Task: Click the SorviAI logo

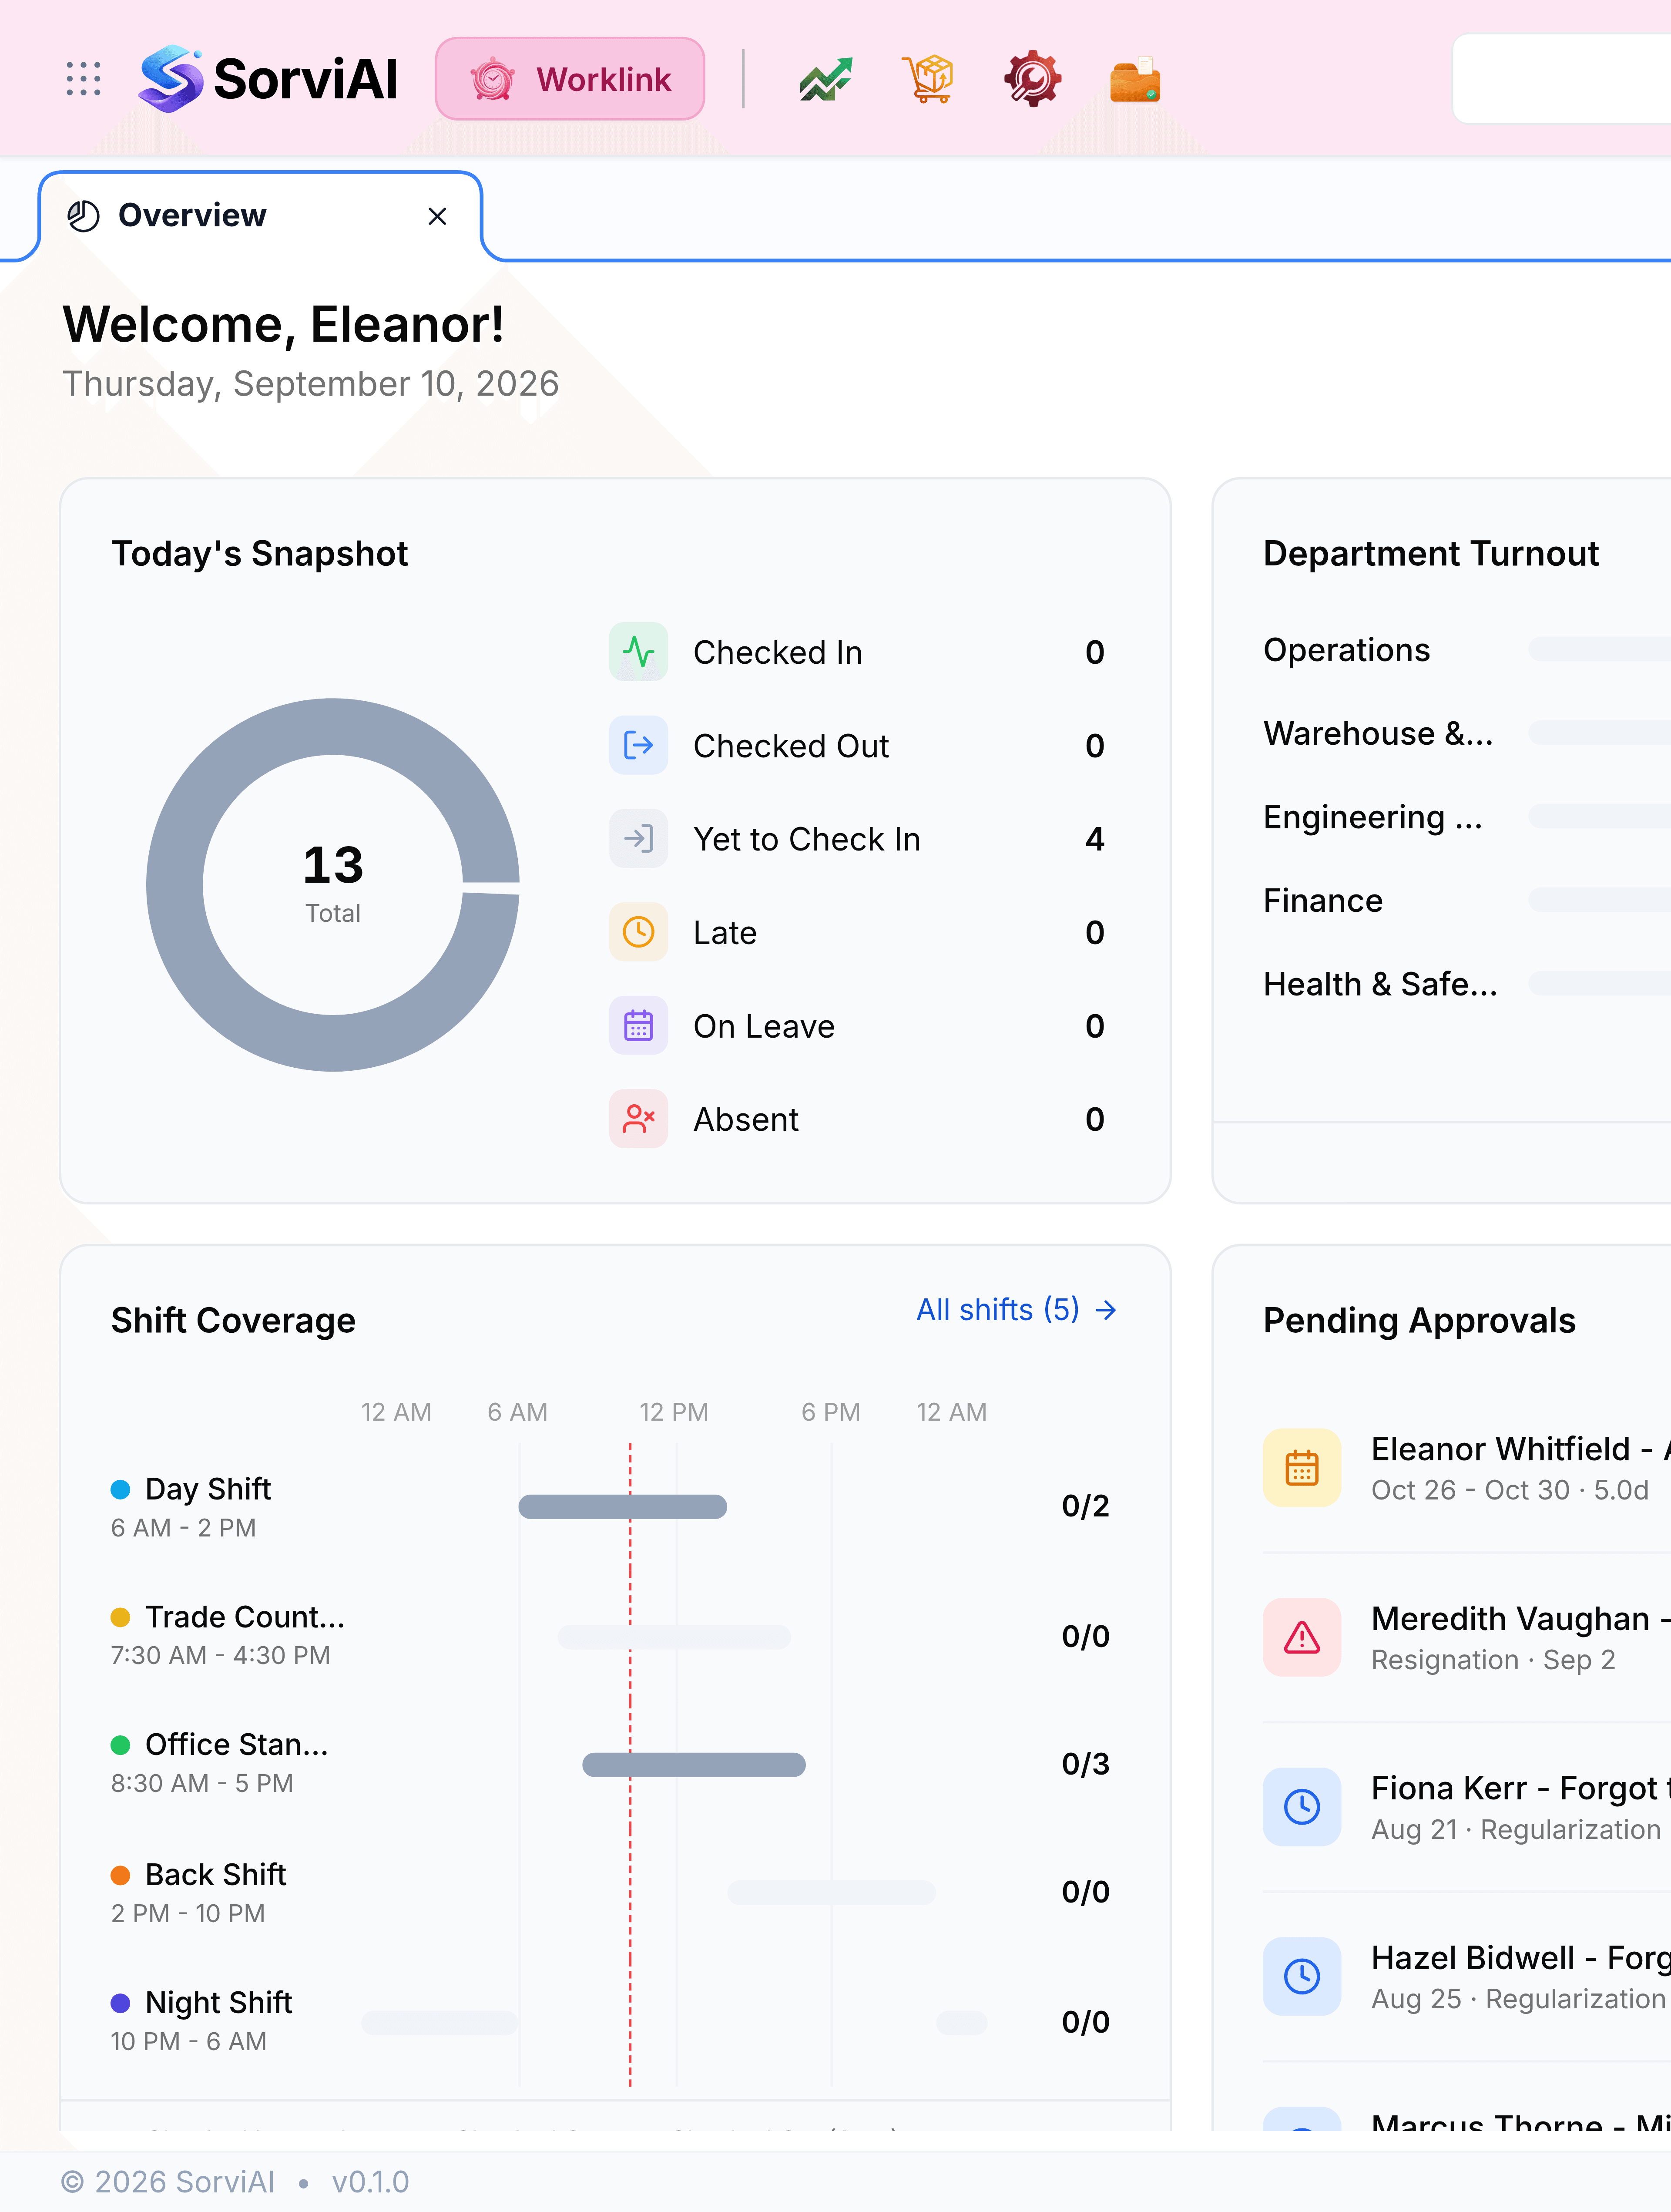Action: (x=268, y=79)
